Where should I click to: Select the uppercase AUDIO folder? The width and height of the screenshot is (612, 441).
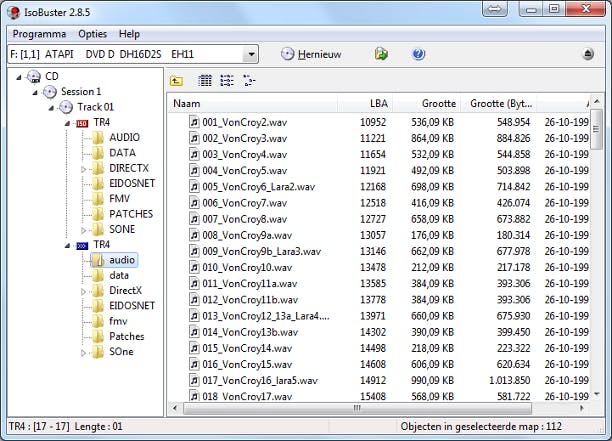click(x=125, y=137)
